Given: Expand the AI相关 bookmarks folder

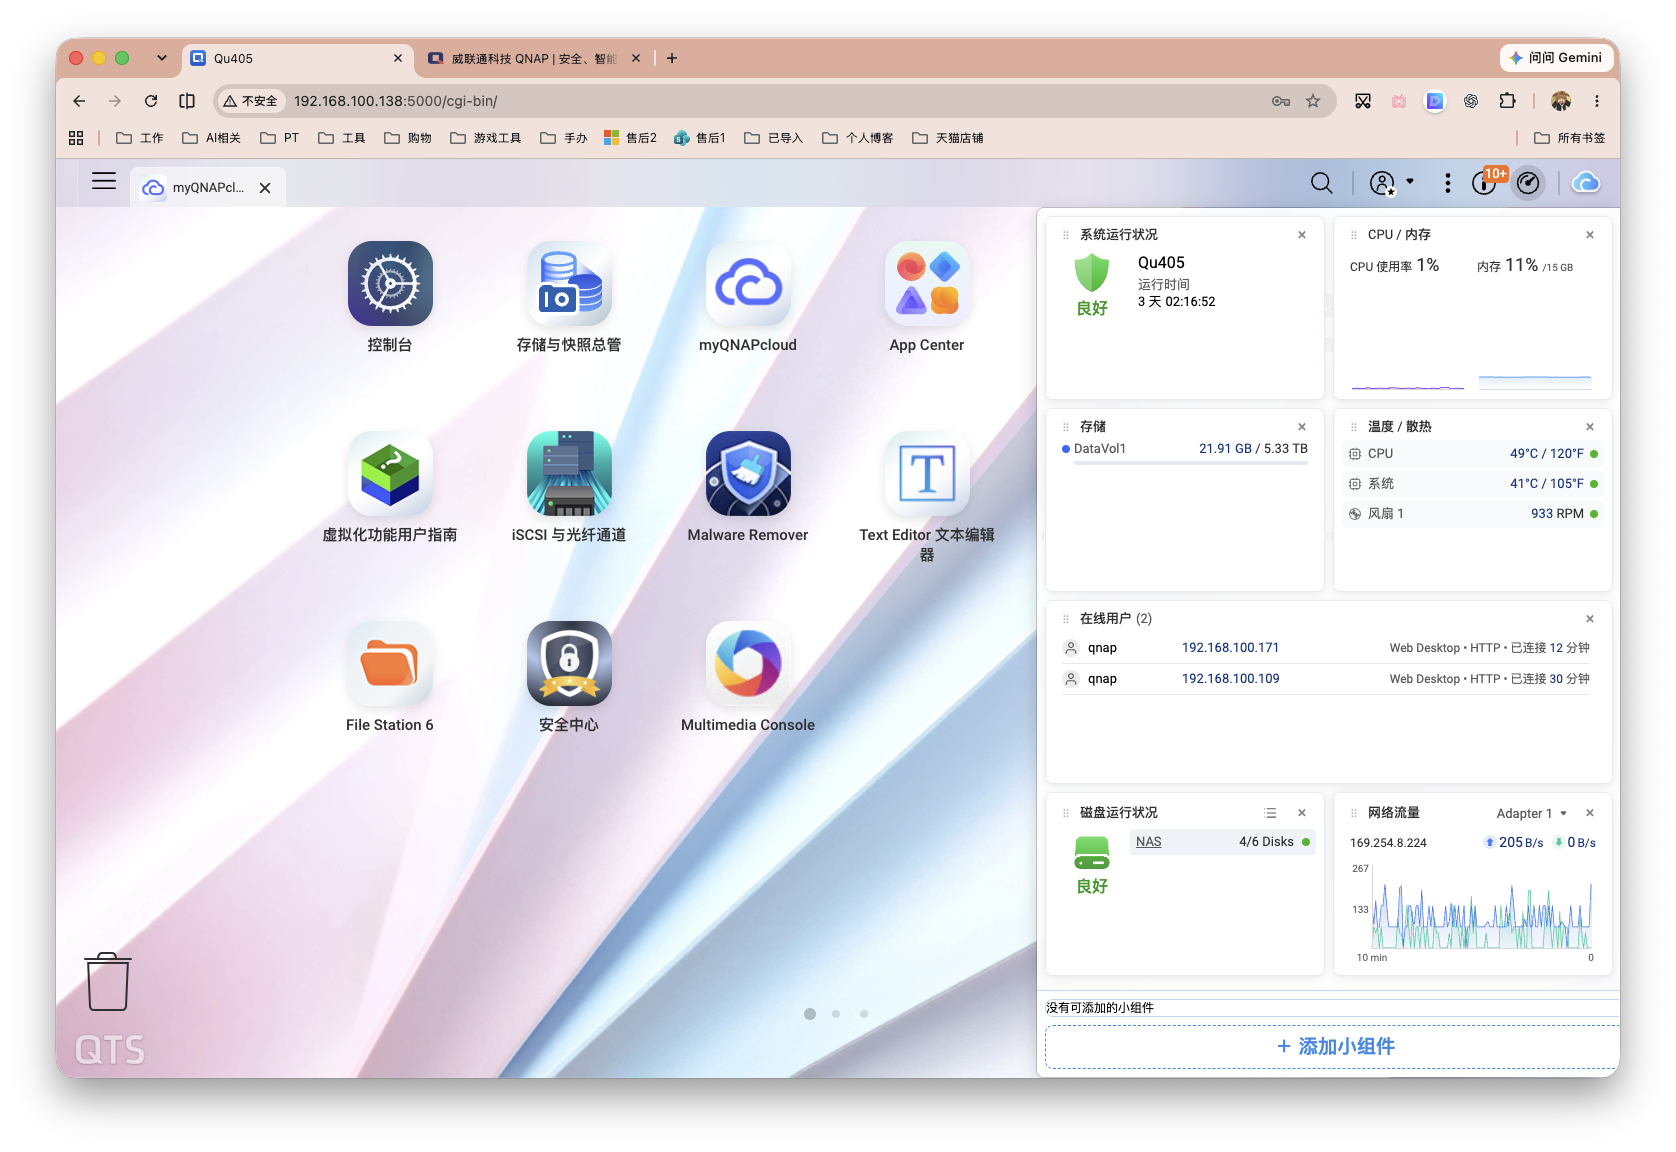Looking at the screenshot, I should [212, 138].
